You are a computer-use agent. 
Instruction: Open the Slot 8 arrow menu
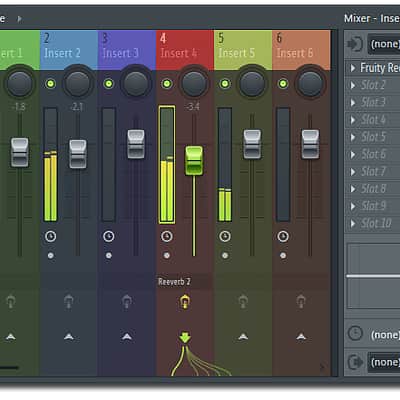click(x=353, y=189)
